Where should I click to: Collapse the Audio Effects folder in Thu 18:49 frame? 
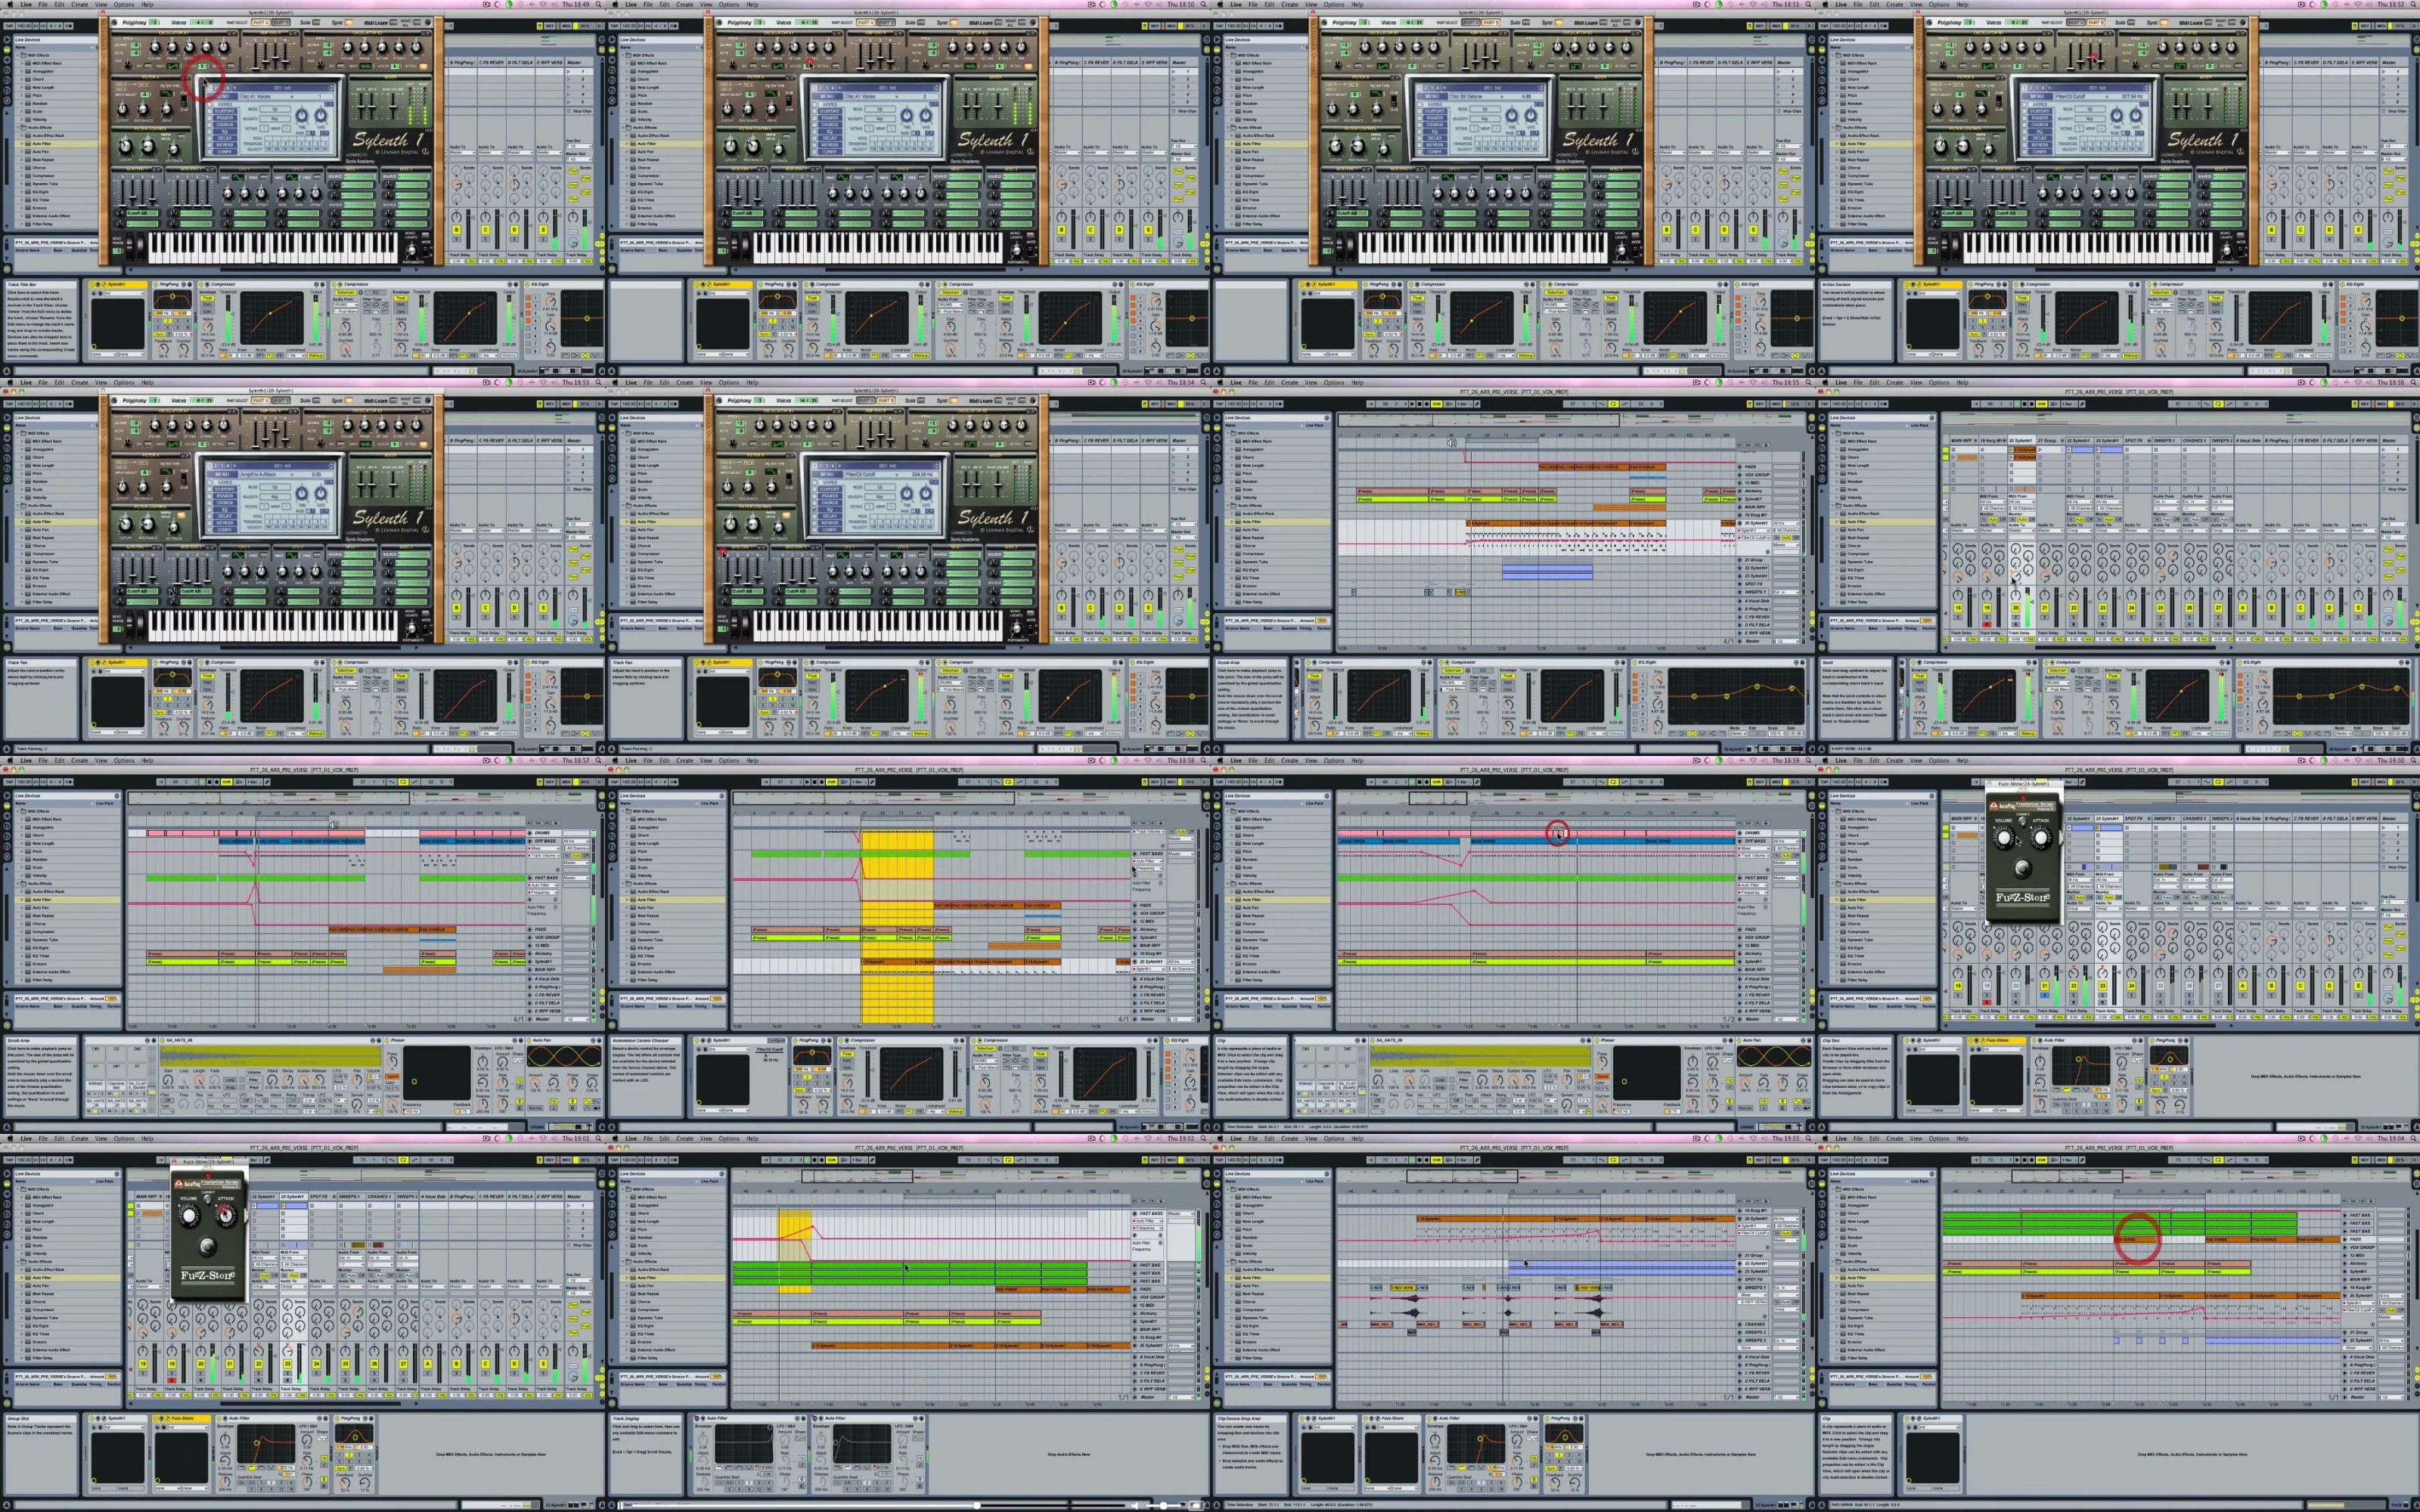(x=20, y=127)
